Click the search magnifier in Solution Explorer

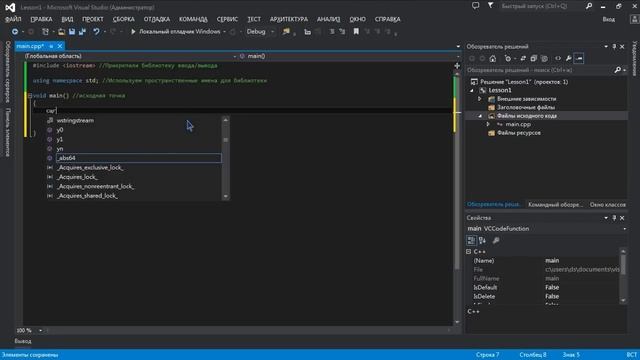coord(618,70)
